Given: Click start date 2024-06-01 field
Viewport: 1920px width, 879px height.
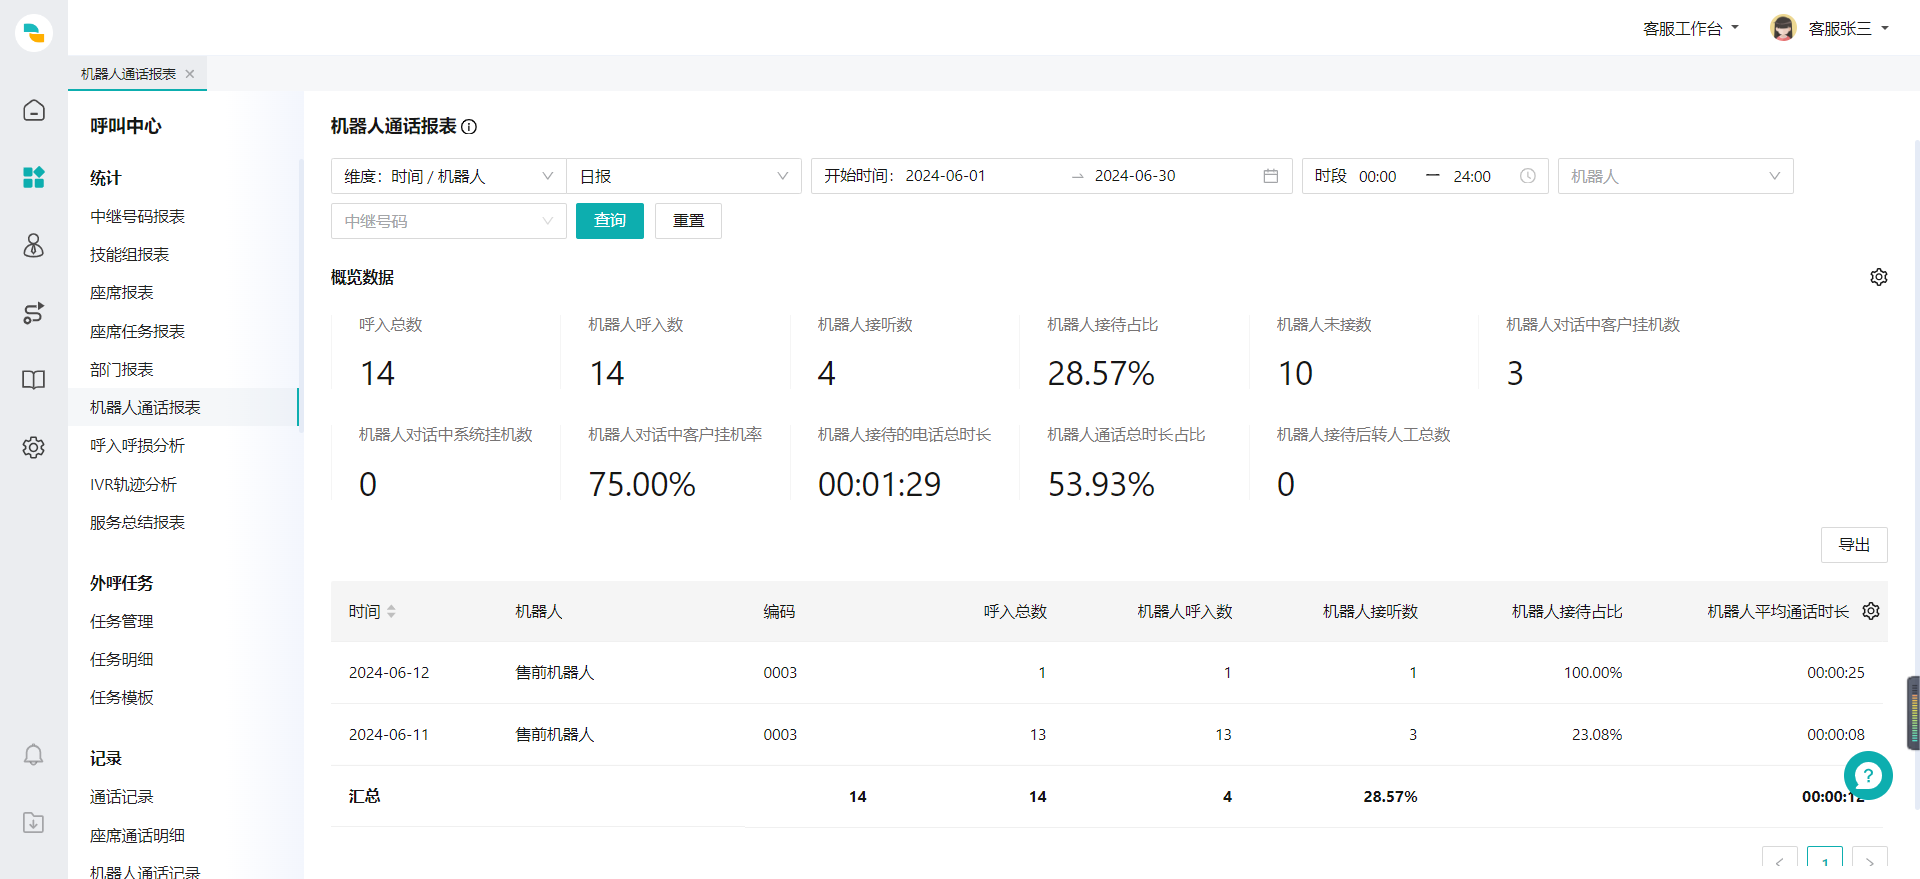Looking at the screenshot, I should click(x=945, y=176).
